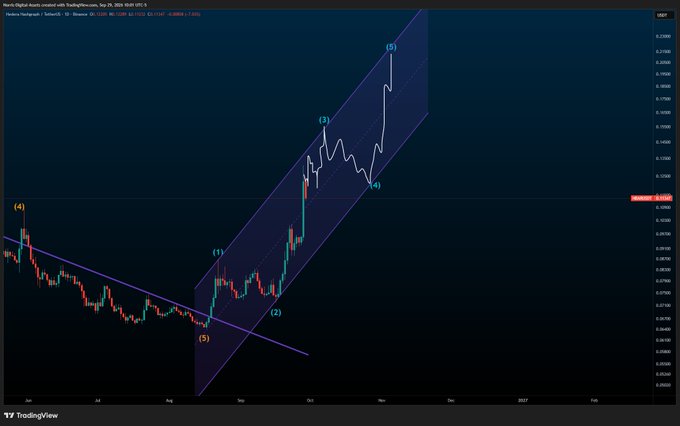Click the orange wave (4) label on the left
The width and height of the screenshot is (680, 426).
pos(19,206)
